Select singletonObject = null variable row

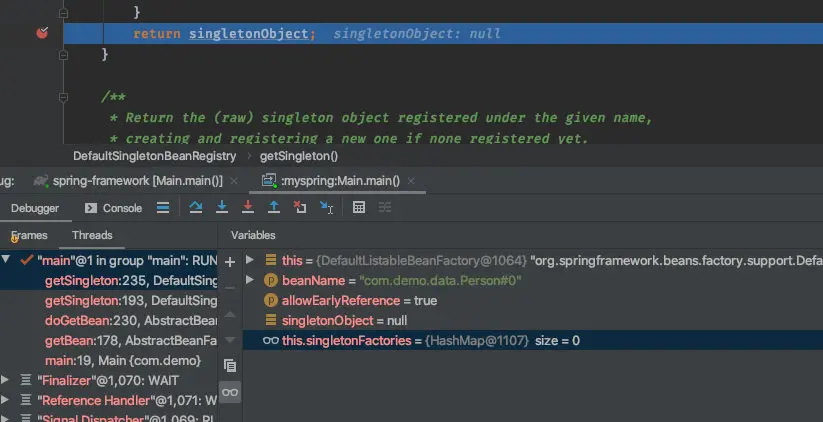pyautogui.click(x=533, y=320)
